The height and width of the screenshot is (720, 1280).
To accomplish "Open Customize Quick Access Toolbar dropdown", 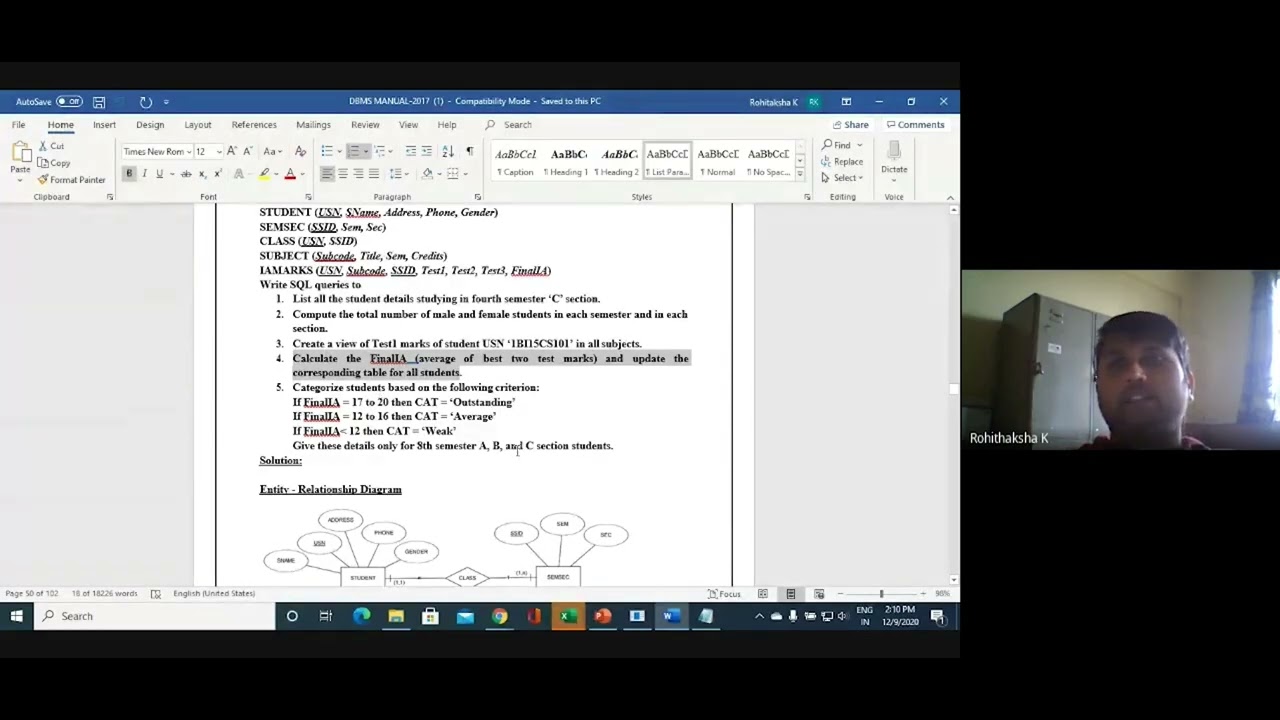I will [166, 101].
